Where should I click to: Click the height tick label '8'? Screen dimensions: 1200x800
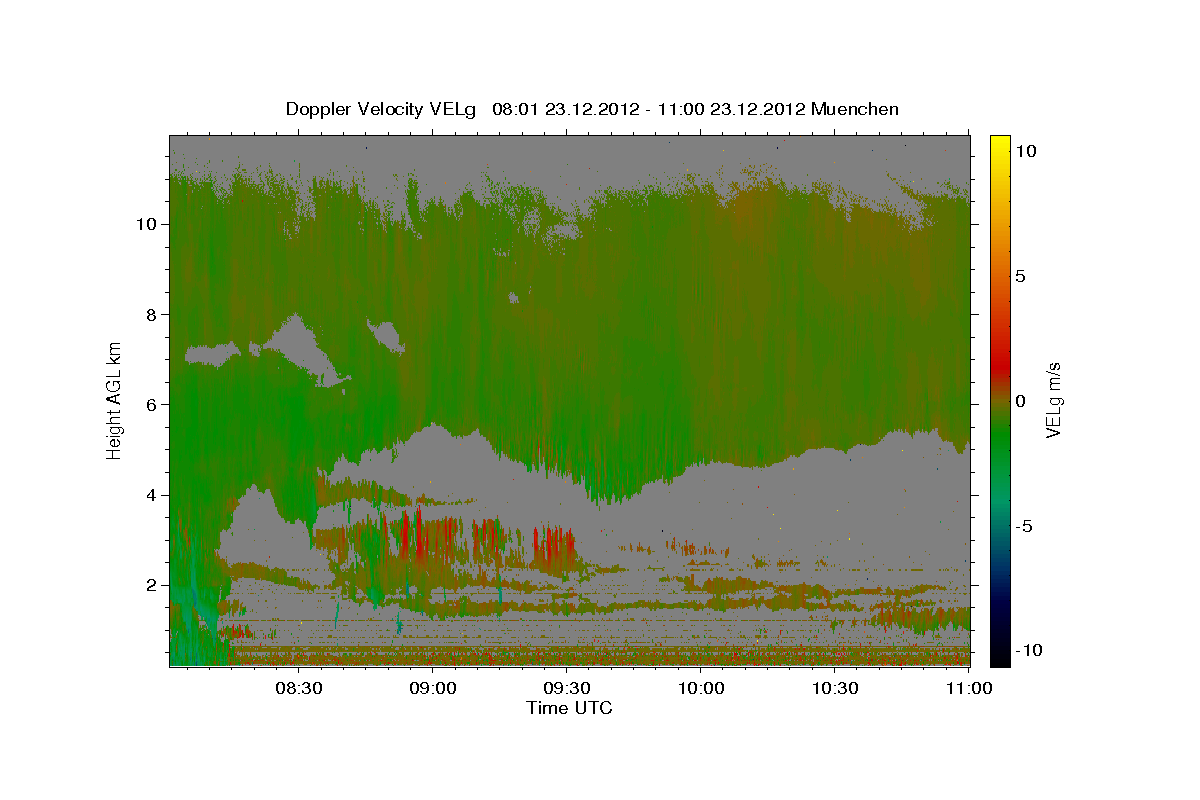(154, 314)
